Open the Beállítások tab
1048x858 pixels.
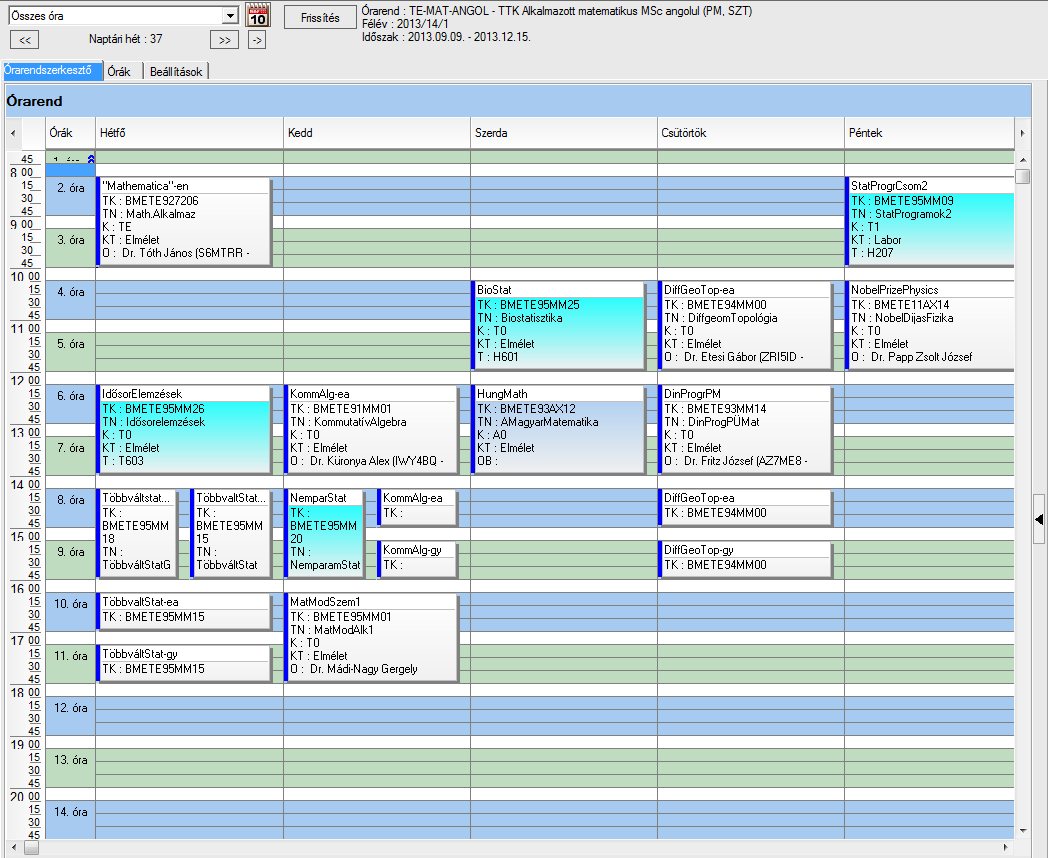tap(176, 72)
